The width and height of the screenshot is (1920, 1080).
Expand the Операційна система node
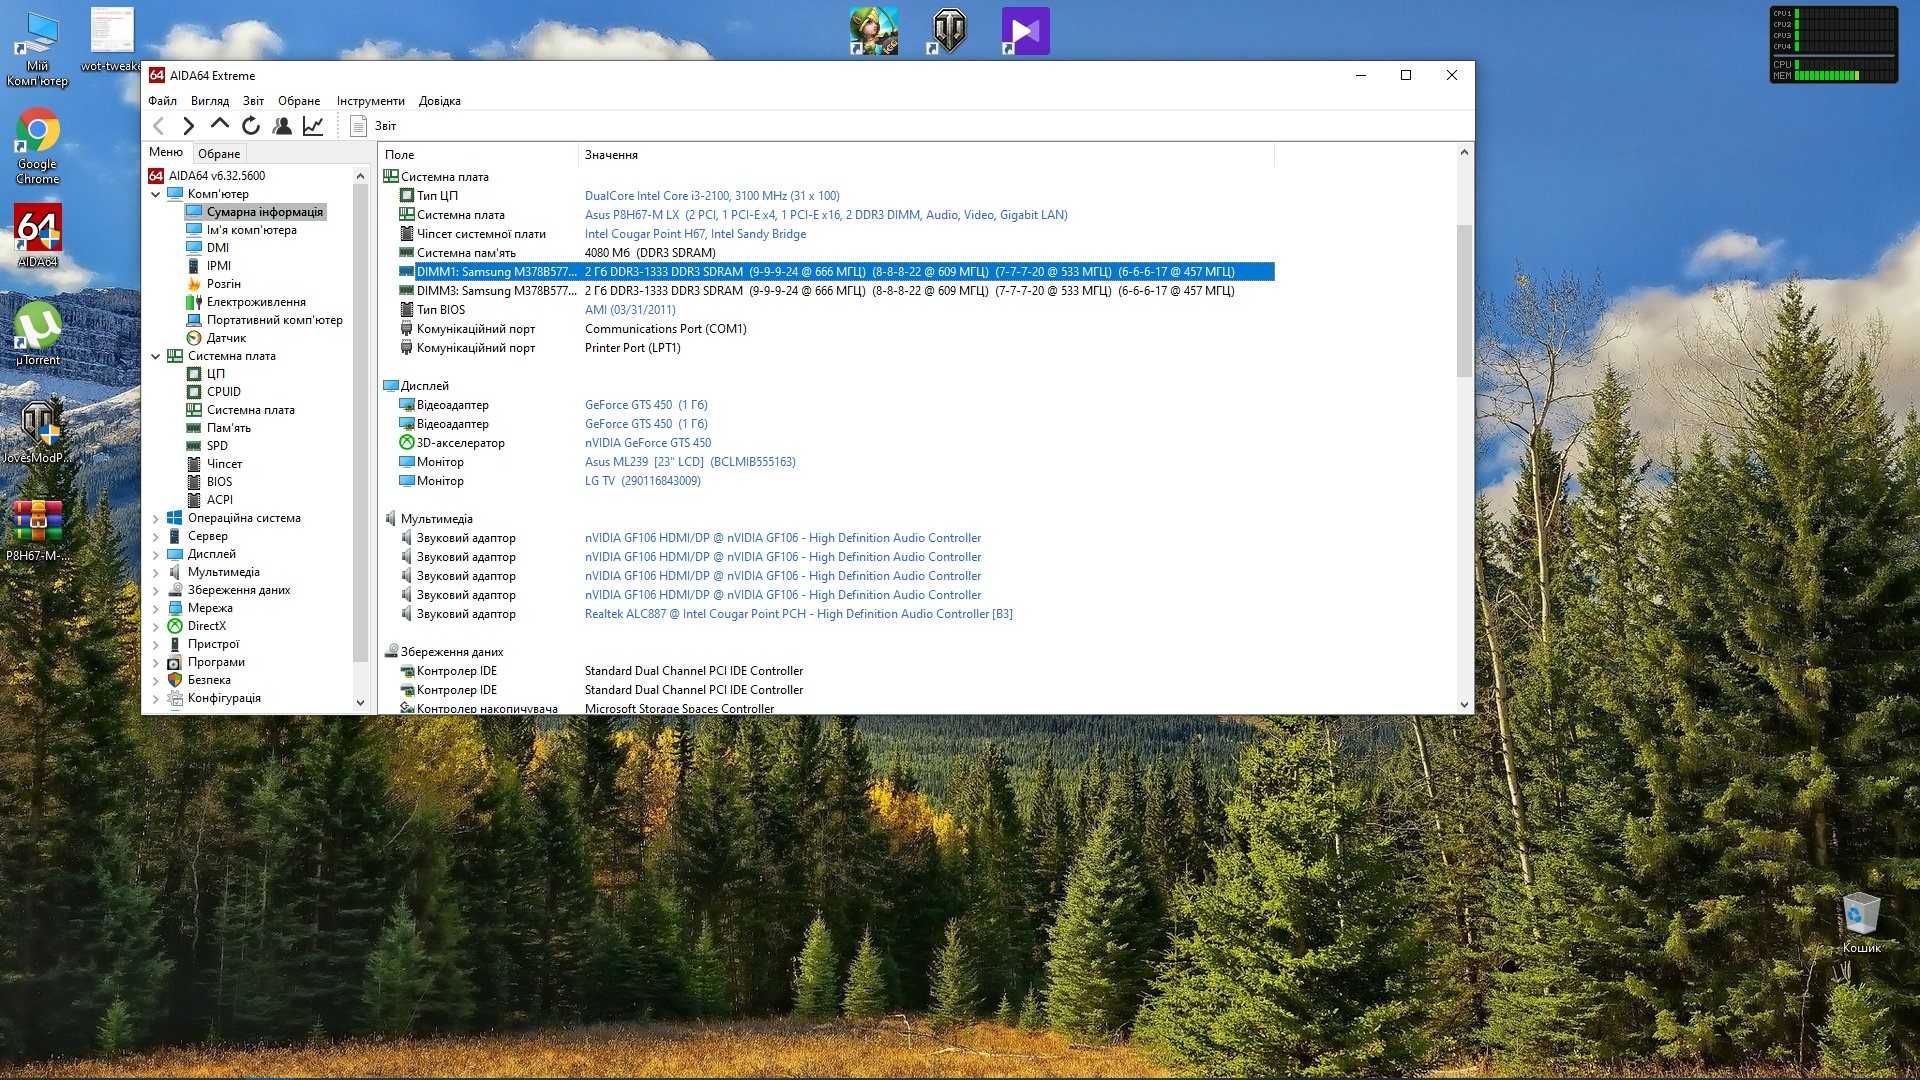(156, 518)
